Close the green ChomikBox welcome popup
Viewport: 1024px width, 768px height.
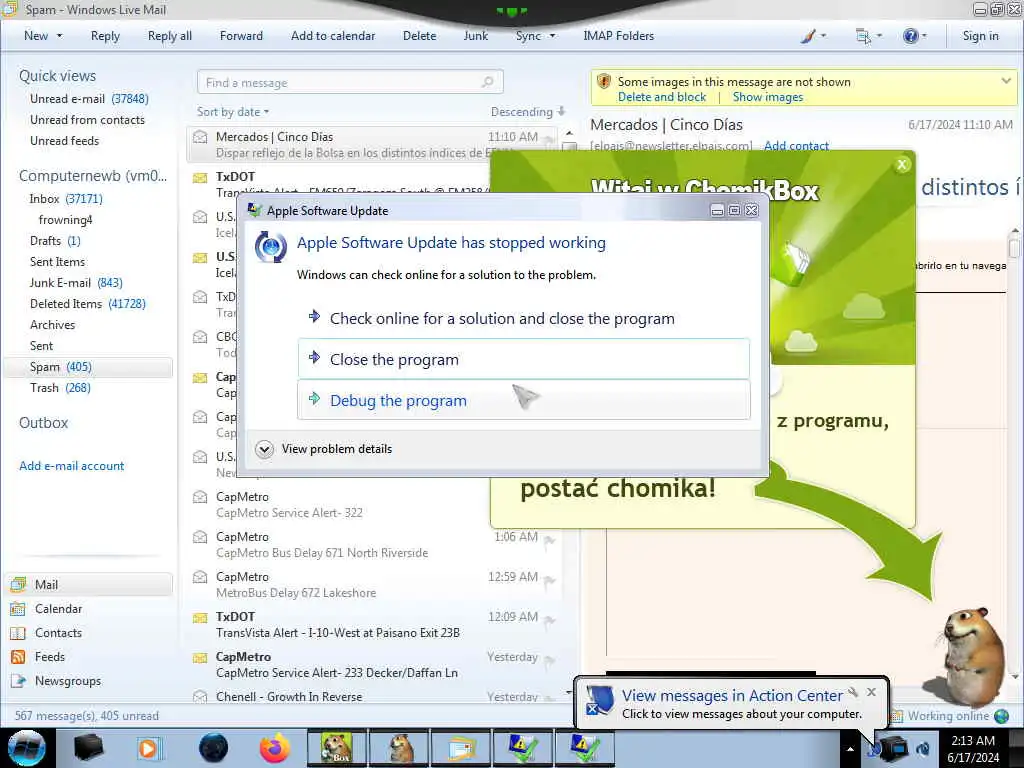902,165
